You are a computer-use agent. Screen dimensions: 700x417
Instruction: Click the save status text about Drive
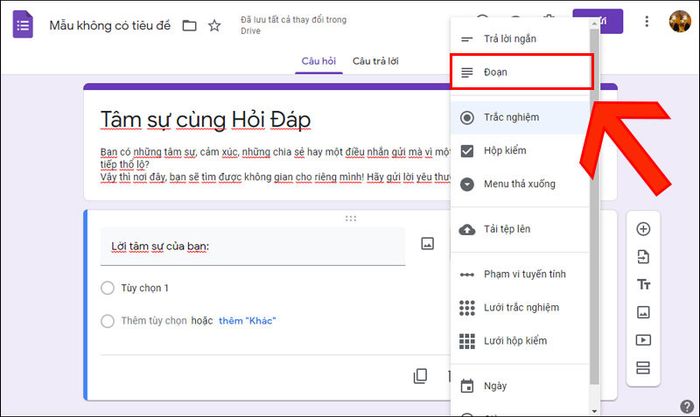293,25
